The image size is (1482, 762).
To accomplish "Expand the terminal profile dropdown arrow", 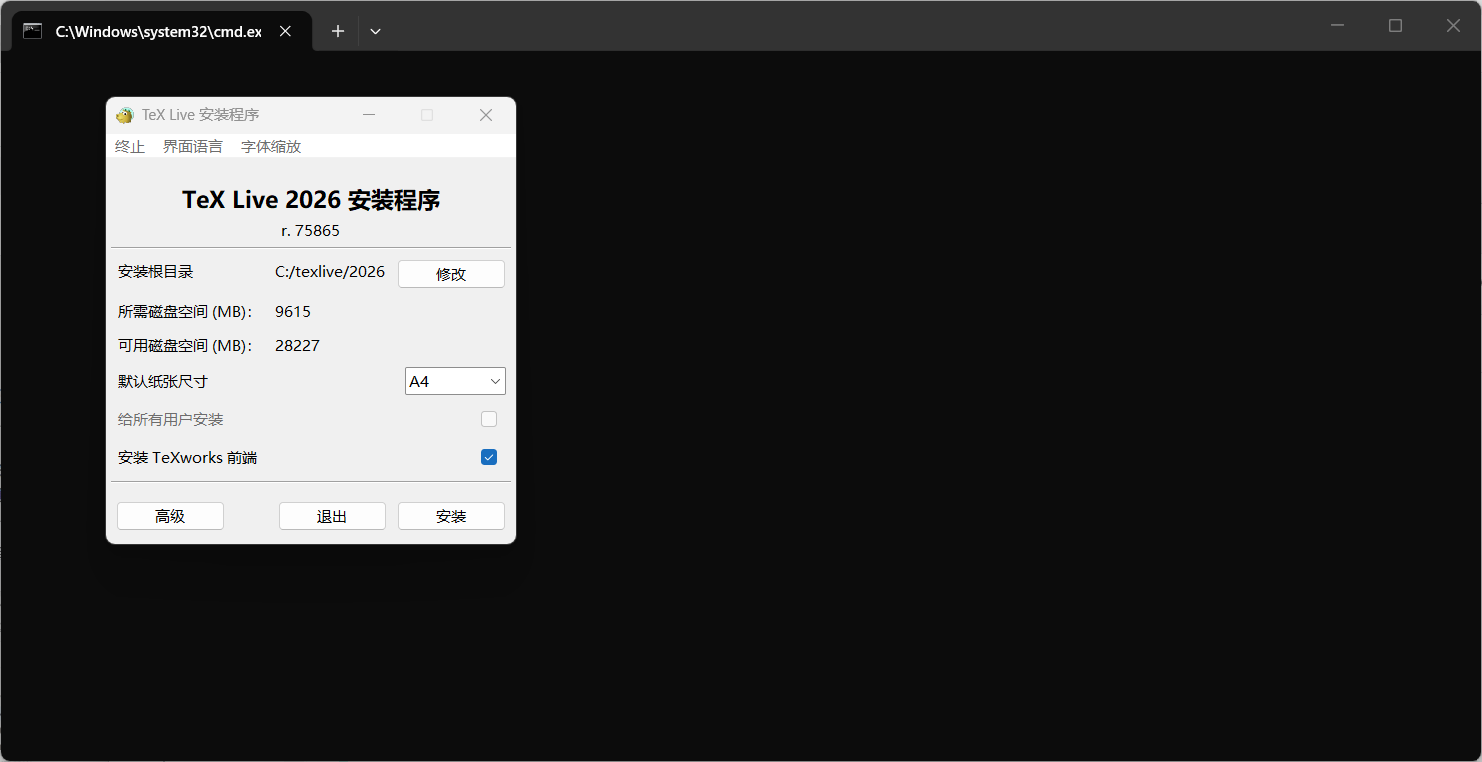I will (375, 31).
